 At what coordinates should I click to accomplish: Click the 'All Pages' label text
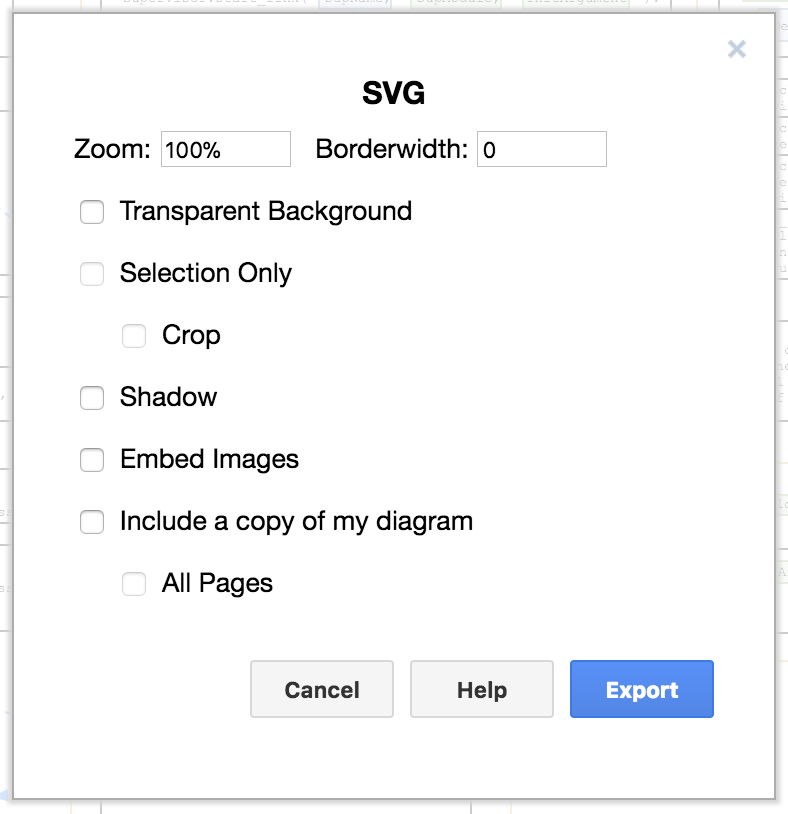(x=217, y=584)
